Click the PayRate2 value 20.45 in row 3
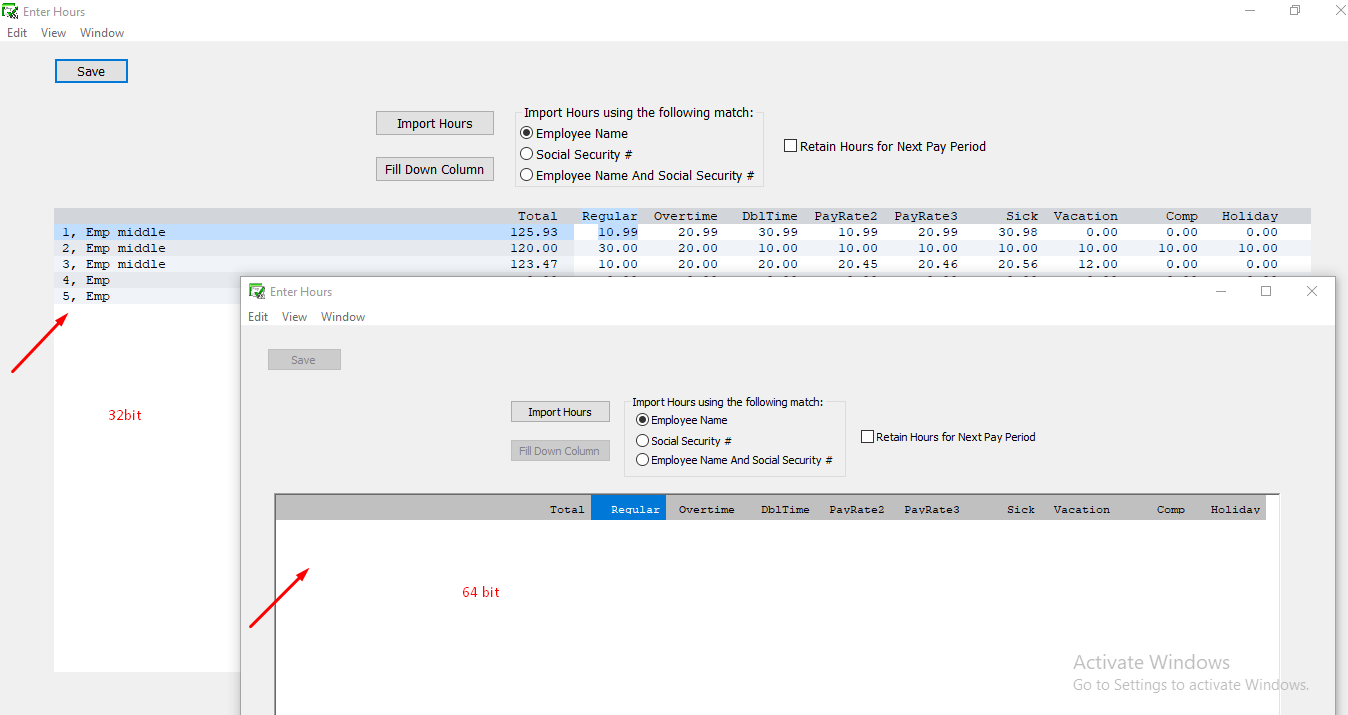Image resolution: width=1348 pixels, height=715 pixels. coord(858,264)
